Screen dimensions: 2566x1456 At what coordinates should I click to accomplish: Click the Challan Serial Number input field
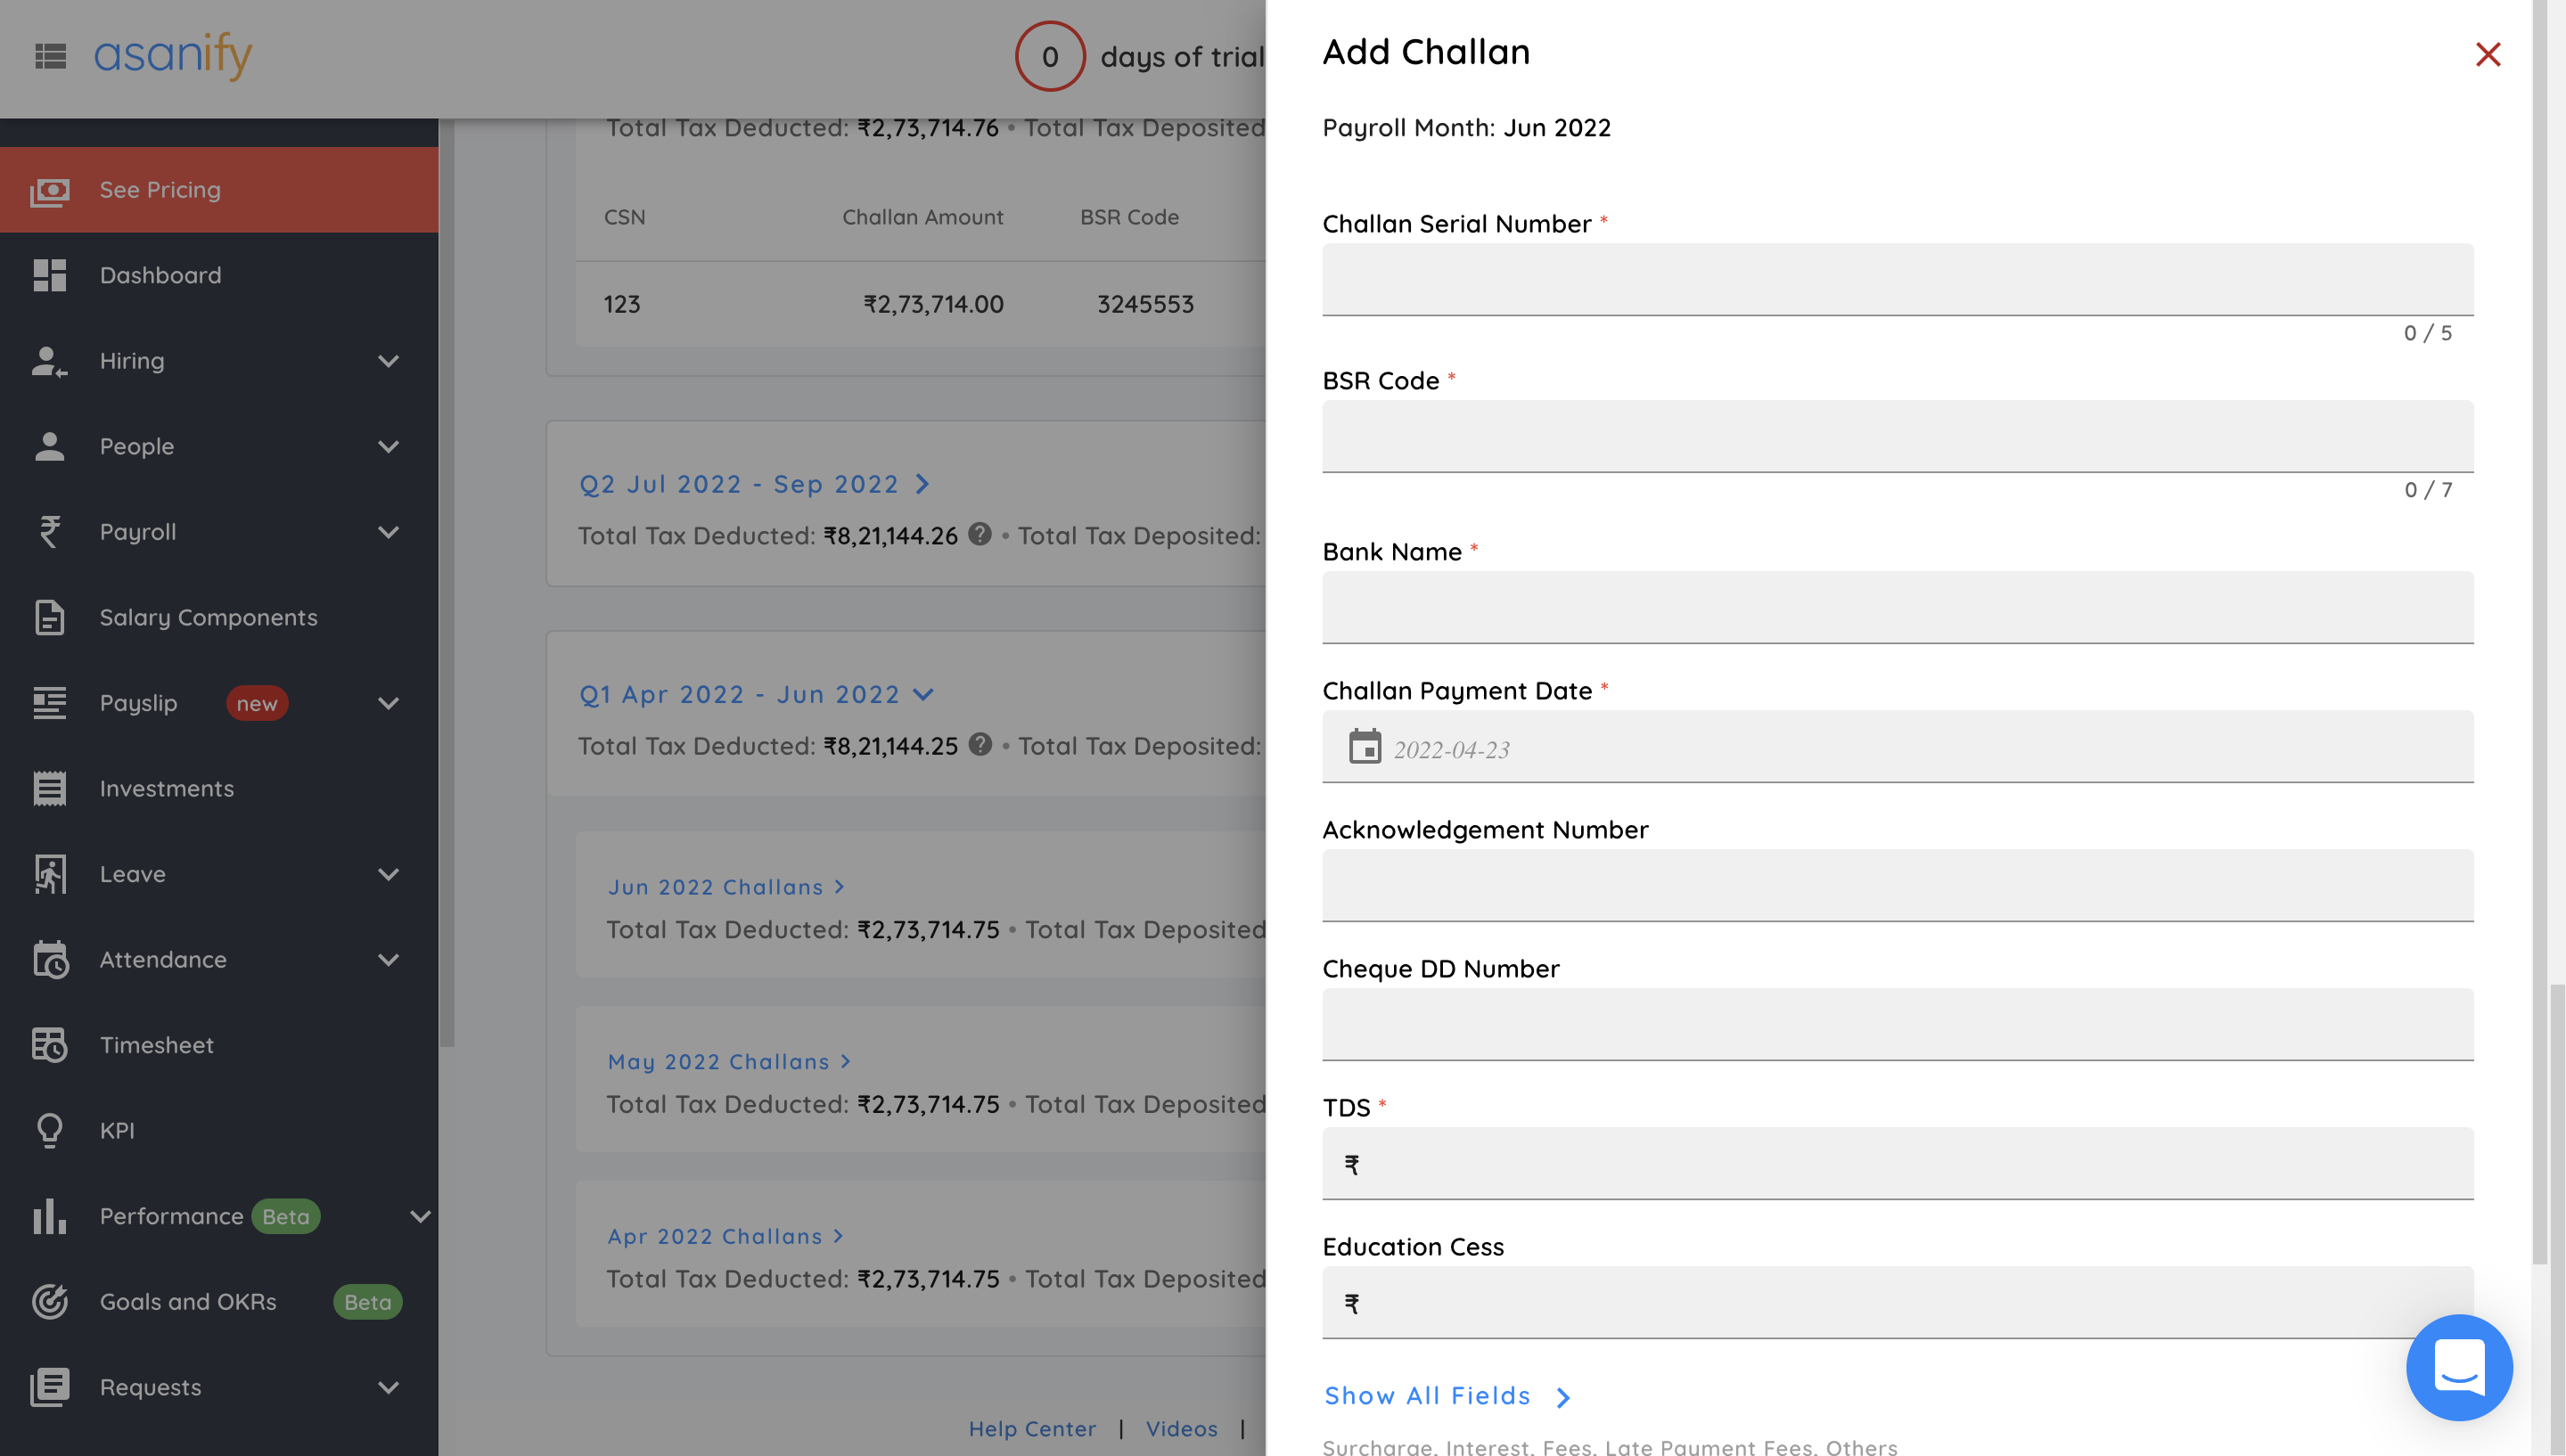[1897, 279]
